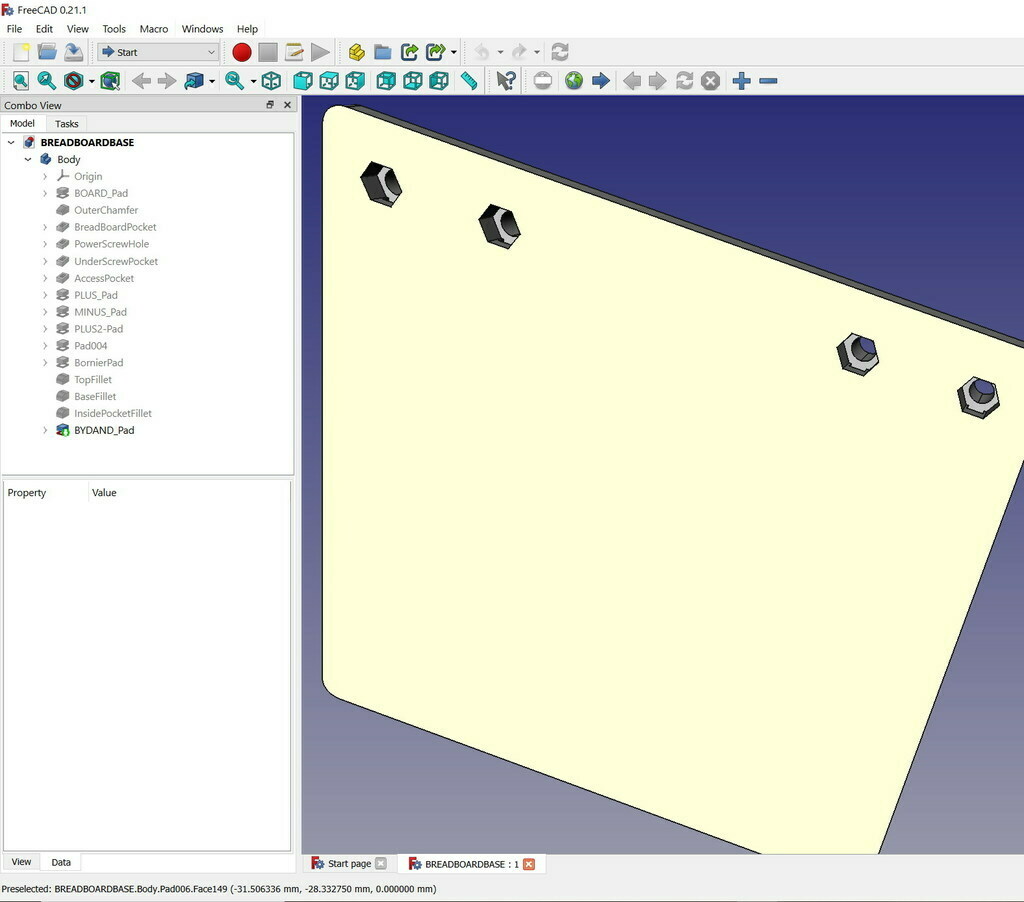Create a new empty document

[x=20, y=52]
